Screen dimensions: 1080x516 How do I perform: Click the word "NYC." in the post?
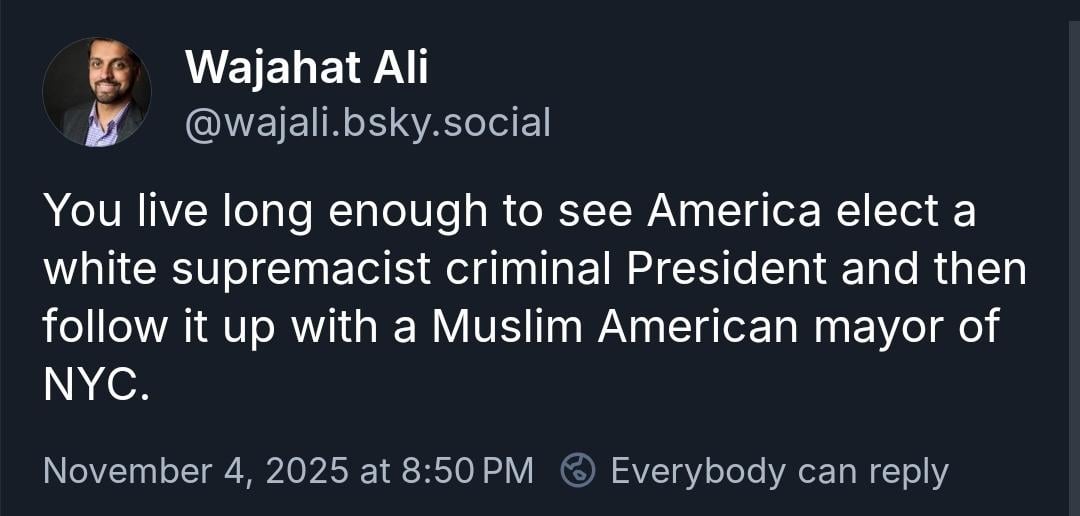tap(96, 386)
